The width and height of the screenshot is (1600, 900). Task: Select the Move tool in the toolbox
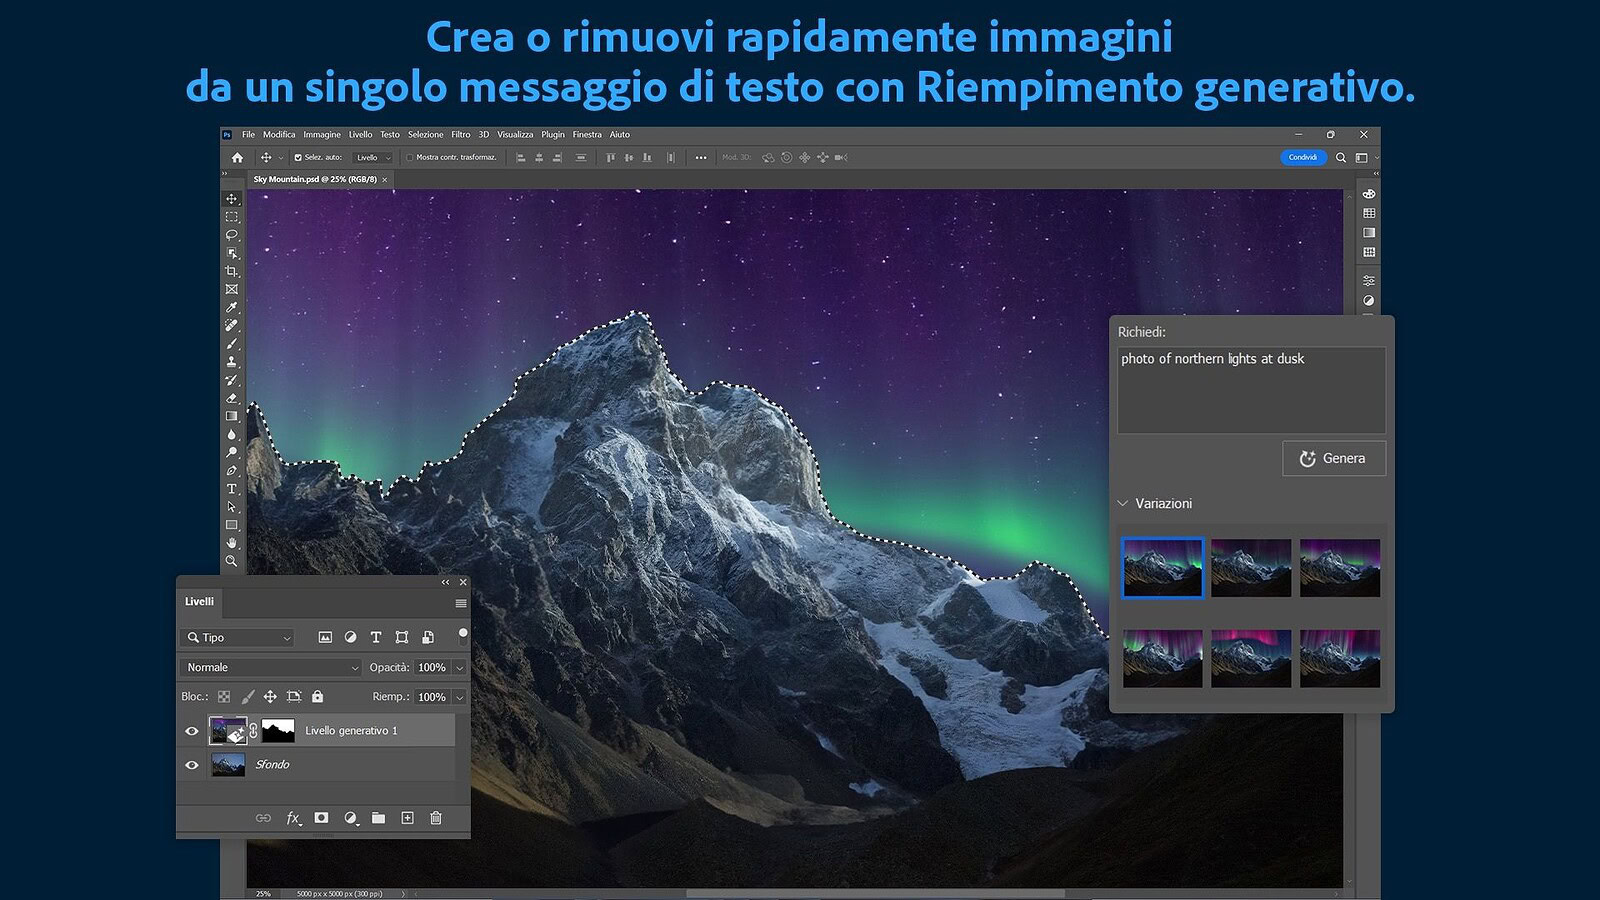pyautogui.click(x=232, y=198)
